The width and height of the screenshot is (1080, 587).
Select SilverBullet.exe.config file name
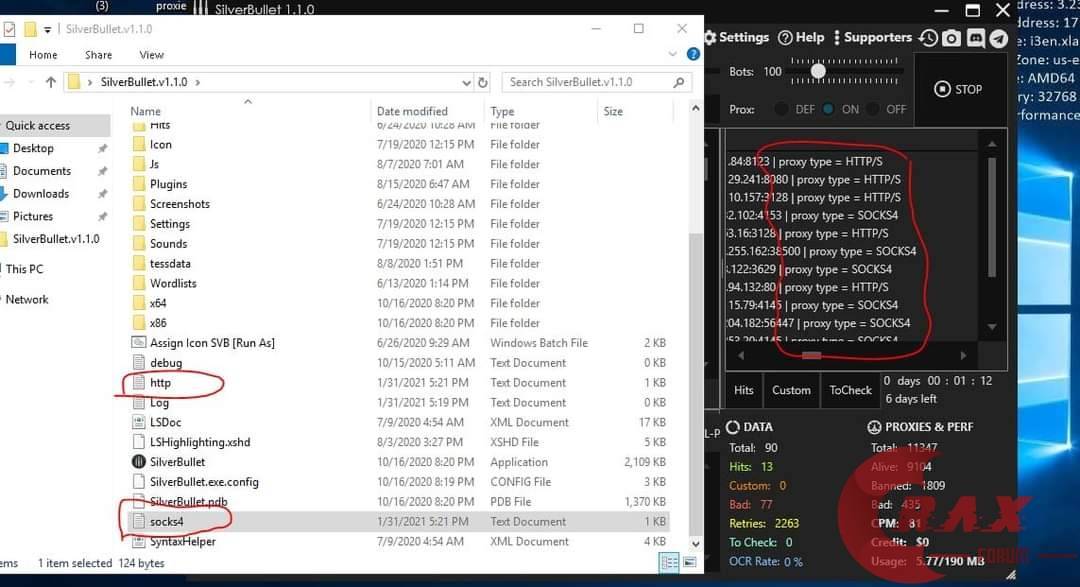204,482
